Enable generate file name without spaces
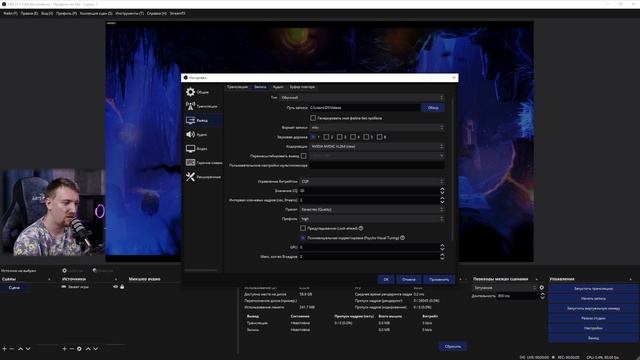The image size is (640, 360). point(313,118)
